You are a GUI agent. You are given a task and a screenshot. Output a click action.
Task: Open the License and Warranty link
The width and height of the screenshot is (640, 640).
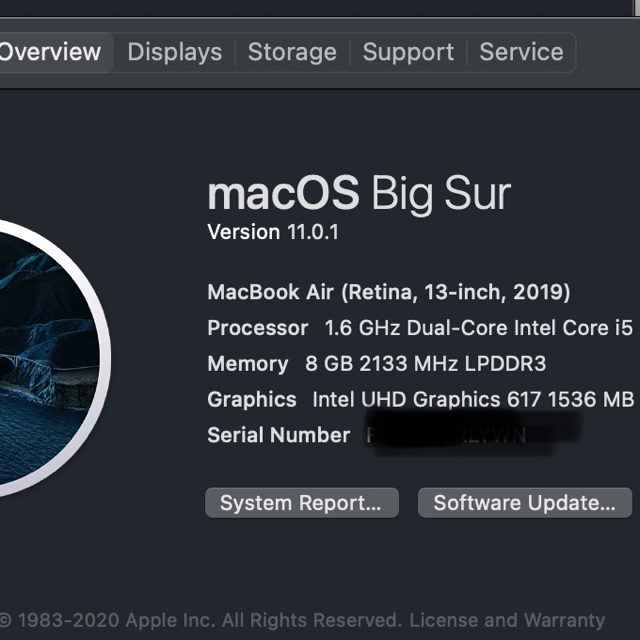pos(507,620)
